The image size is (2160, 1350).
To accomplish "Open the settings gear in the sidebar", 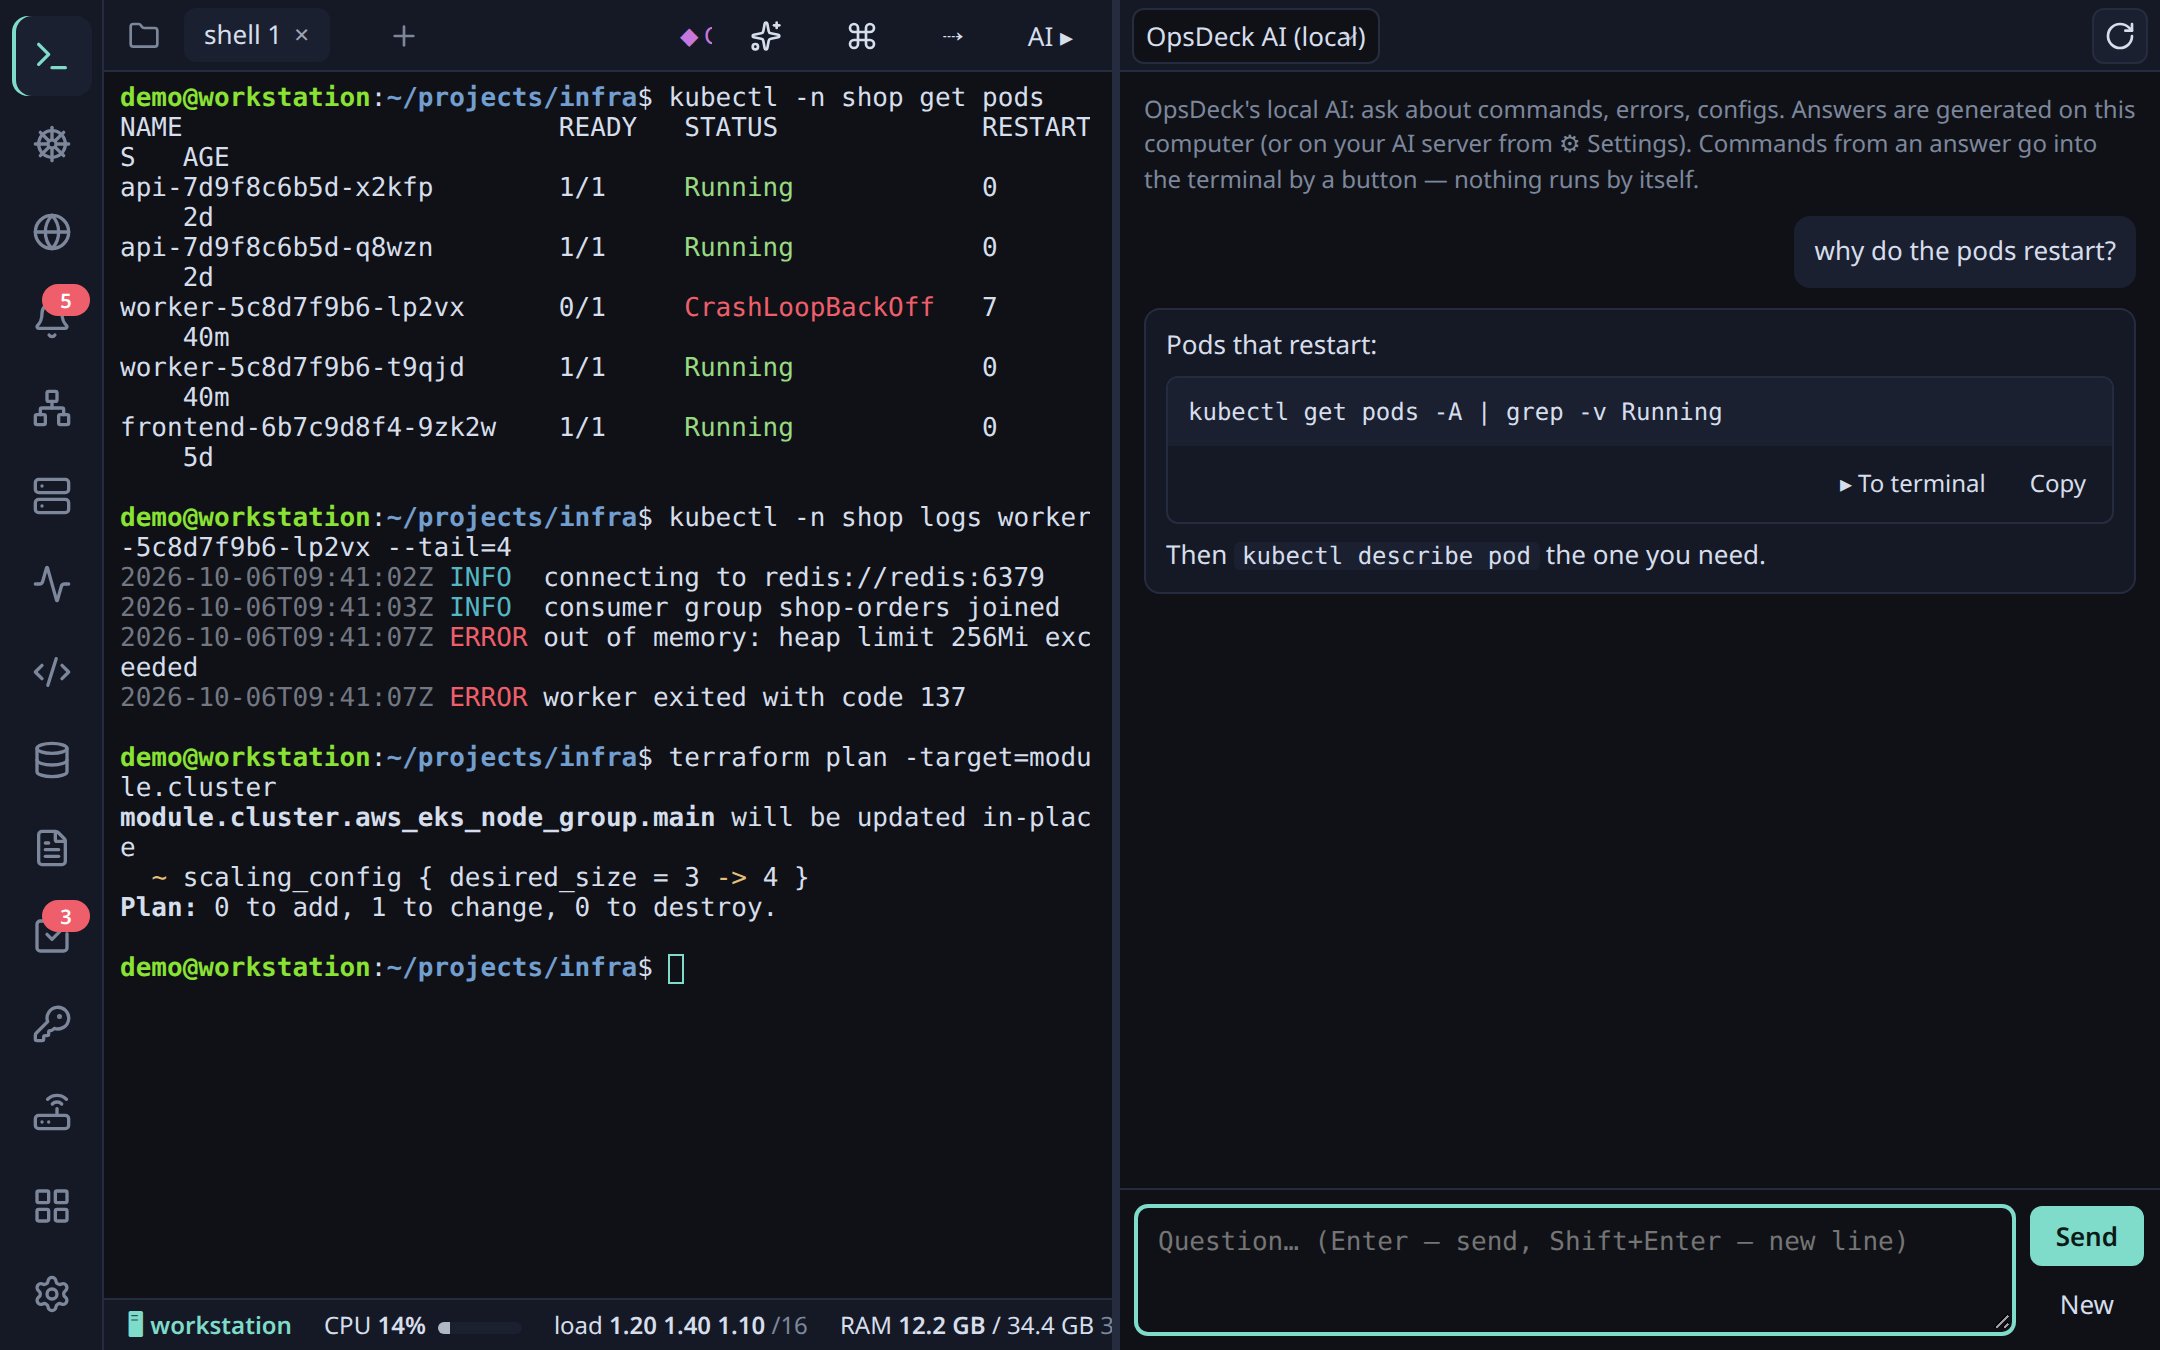I will (x=52, y=1294).
